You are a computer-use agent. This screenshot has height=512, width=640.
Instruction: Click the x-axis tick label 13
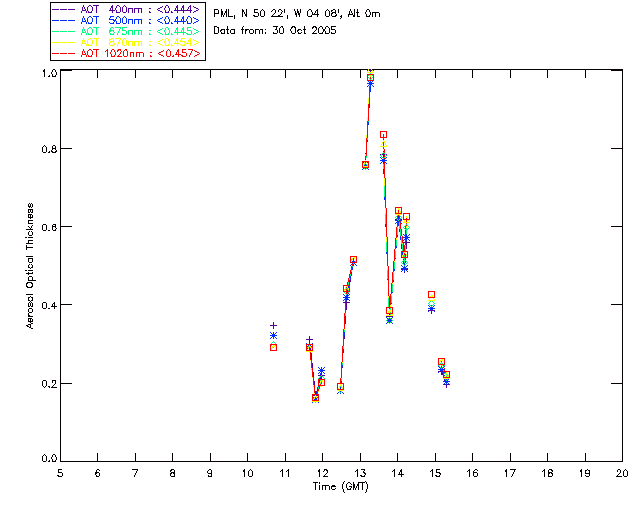(360, 473)
